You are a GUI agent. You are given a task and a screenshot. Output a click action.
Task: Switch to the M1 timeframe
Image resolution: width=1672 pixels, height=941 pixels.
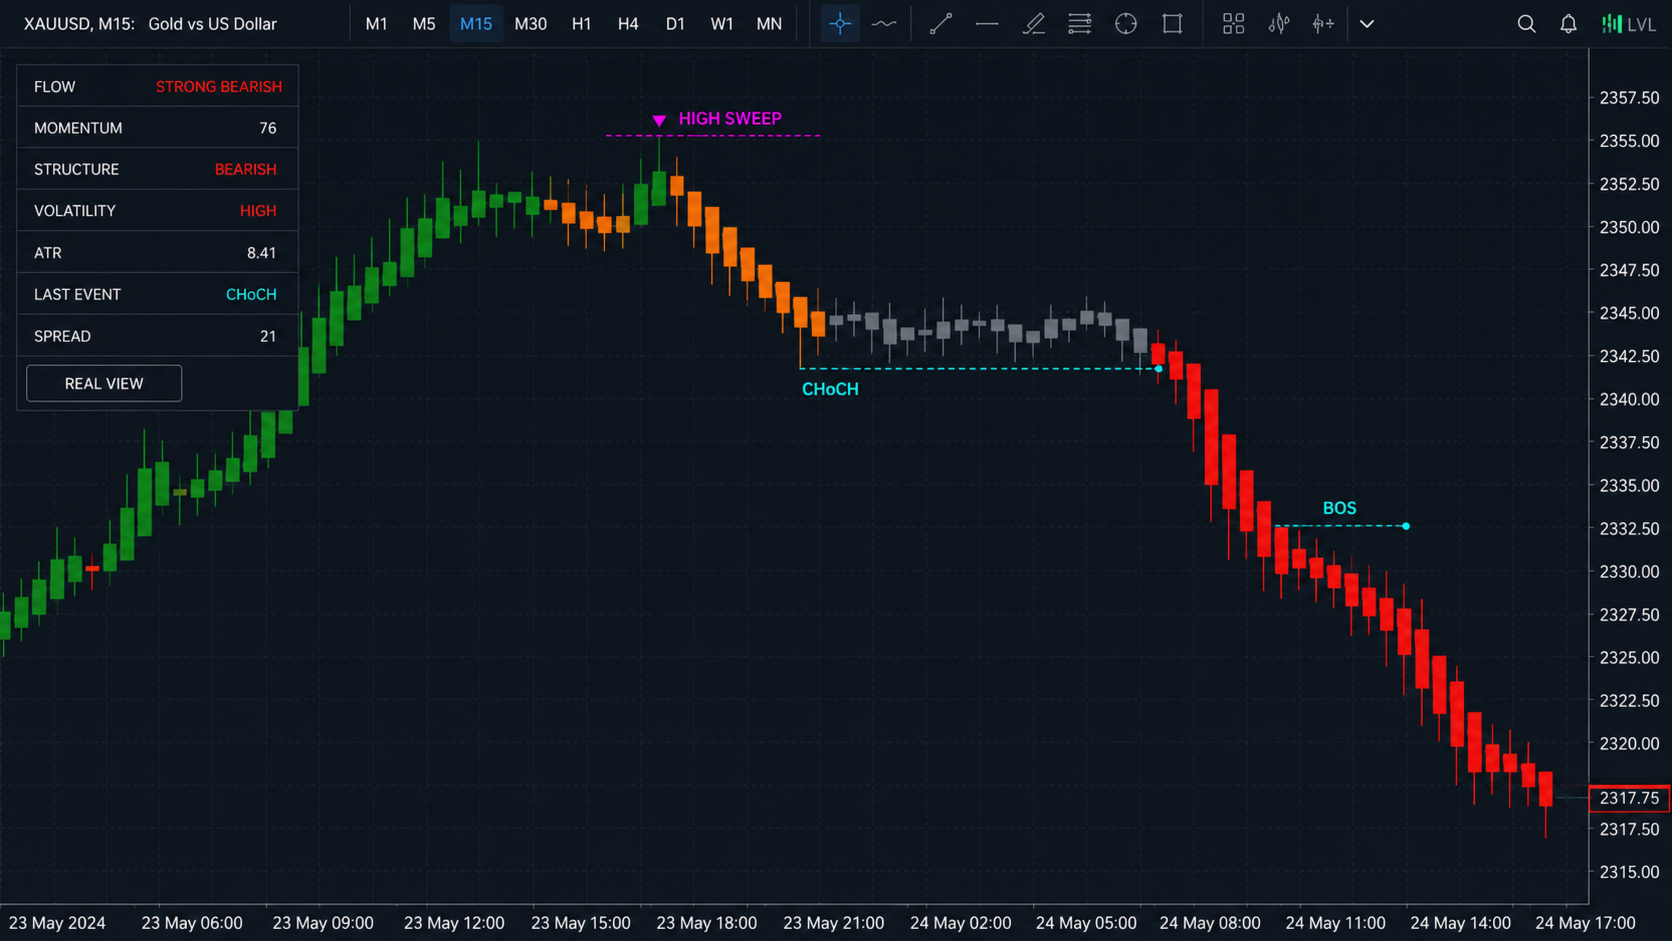(x=376, y=24)
